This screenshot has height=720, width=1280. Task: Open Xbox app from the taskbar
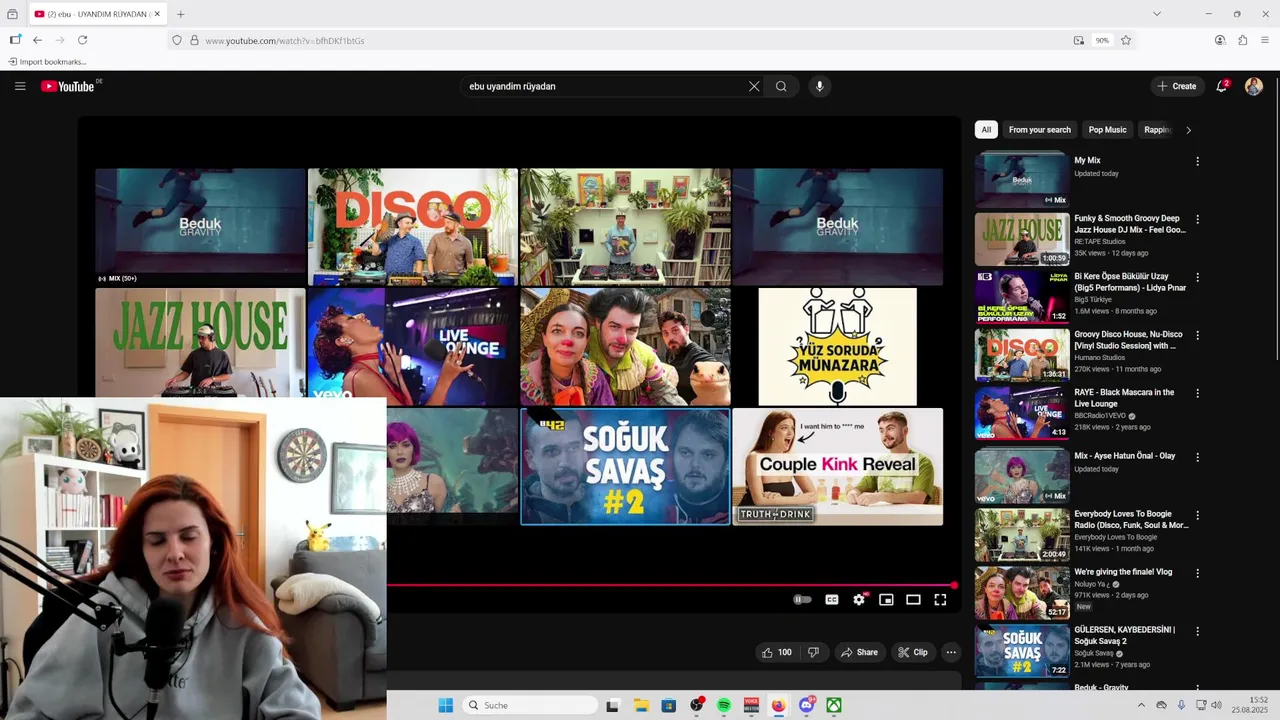(833, 705)
